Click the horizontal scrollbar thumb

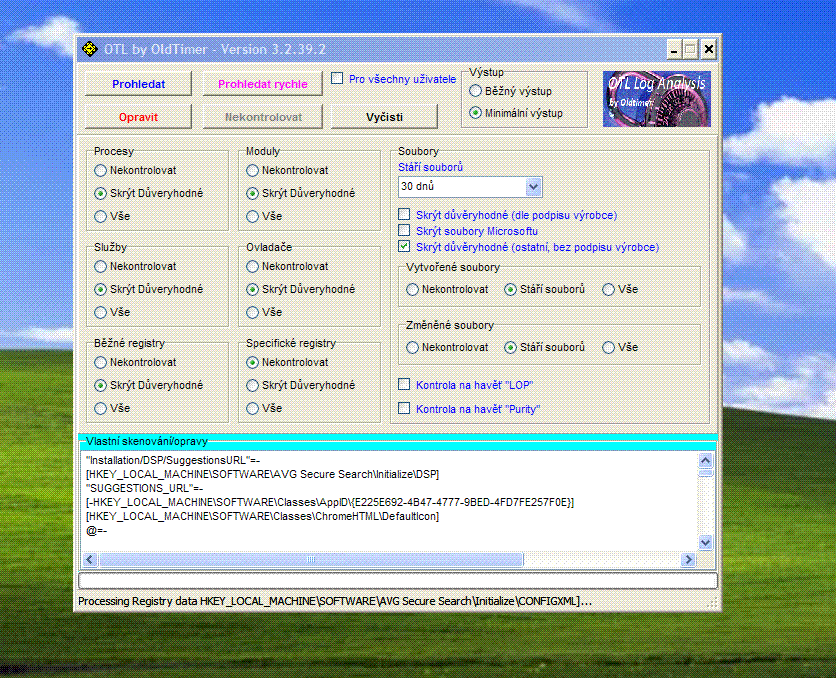pos(311,559)
